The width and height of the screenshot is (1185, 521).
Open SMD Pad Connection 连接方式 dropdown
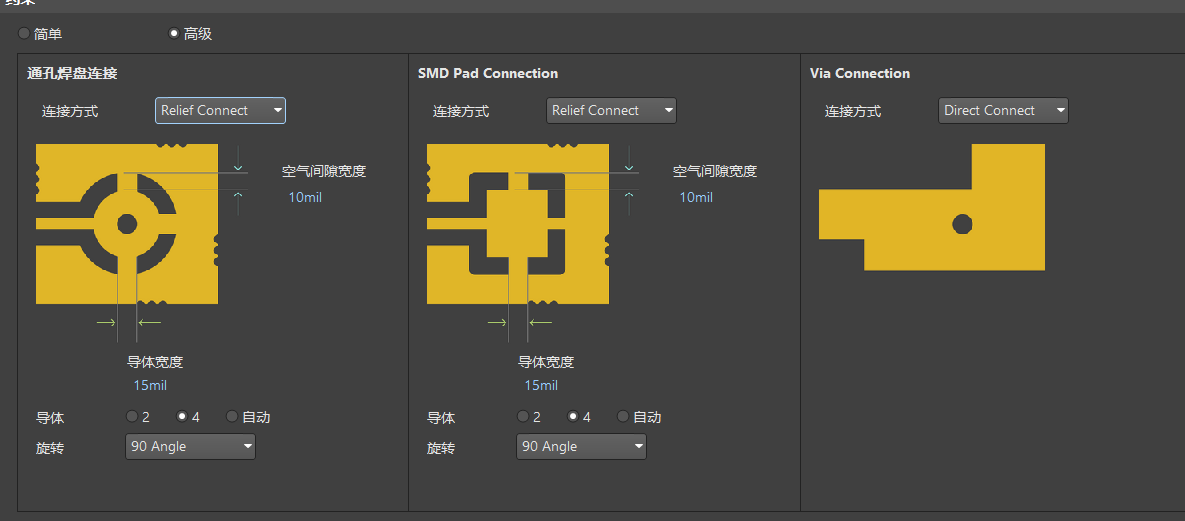611,110
